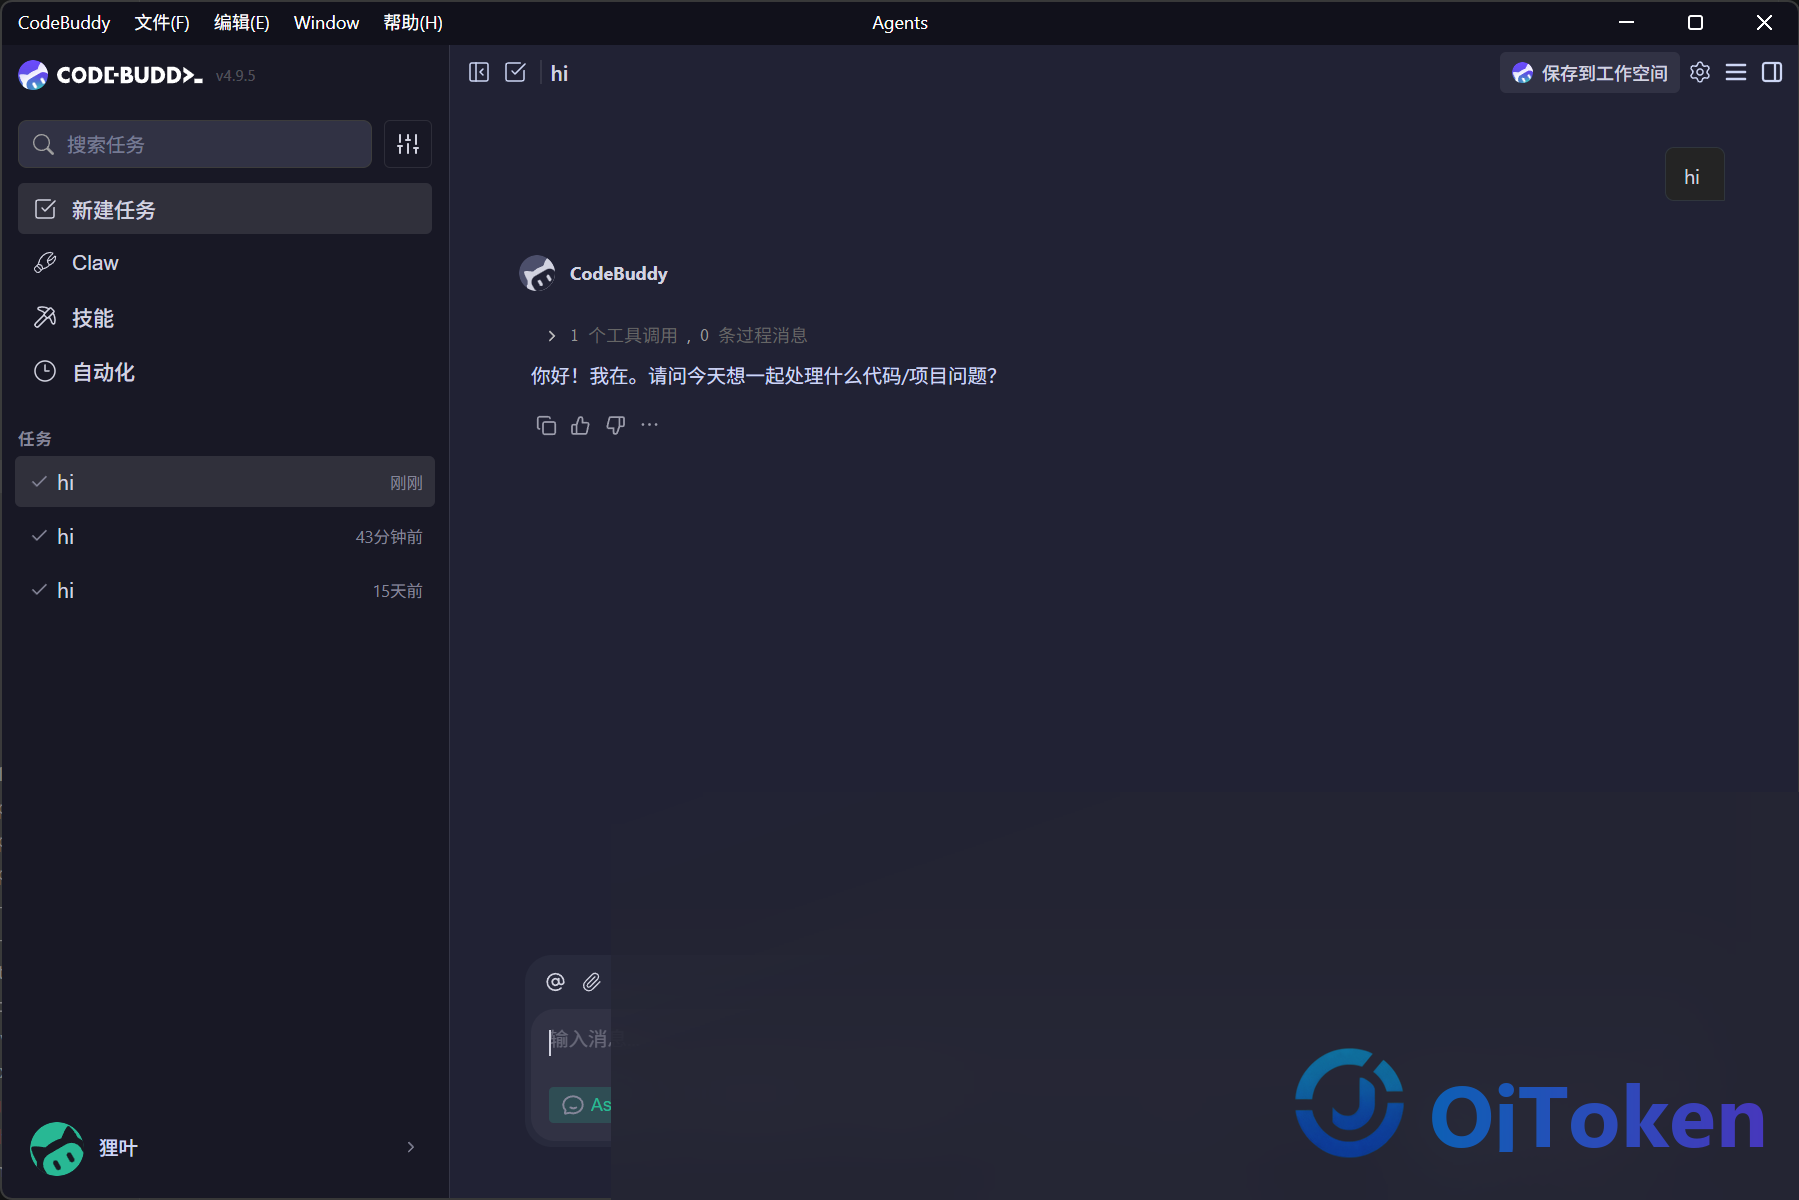The width and height of the screenshot is (1799, 1200).
Task: Open 技能 in the sidebar
Action: (225, 318)
